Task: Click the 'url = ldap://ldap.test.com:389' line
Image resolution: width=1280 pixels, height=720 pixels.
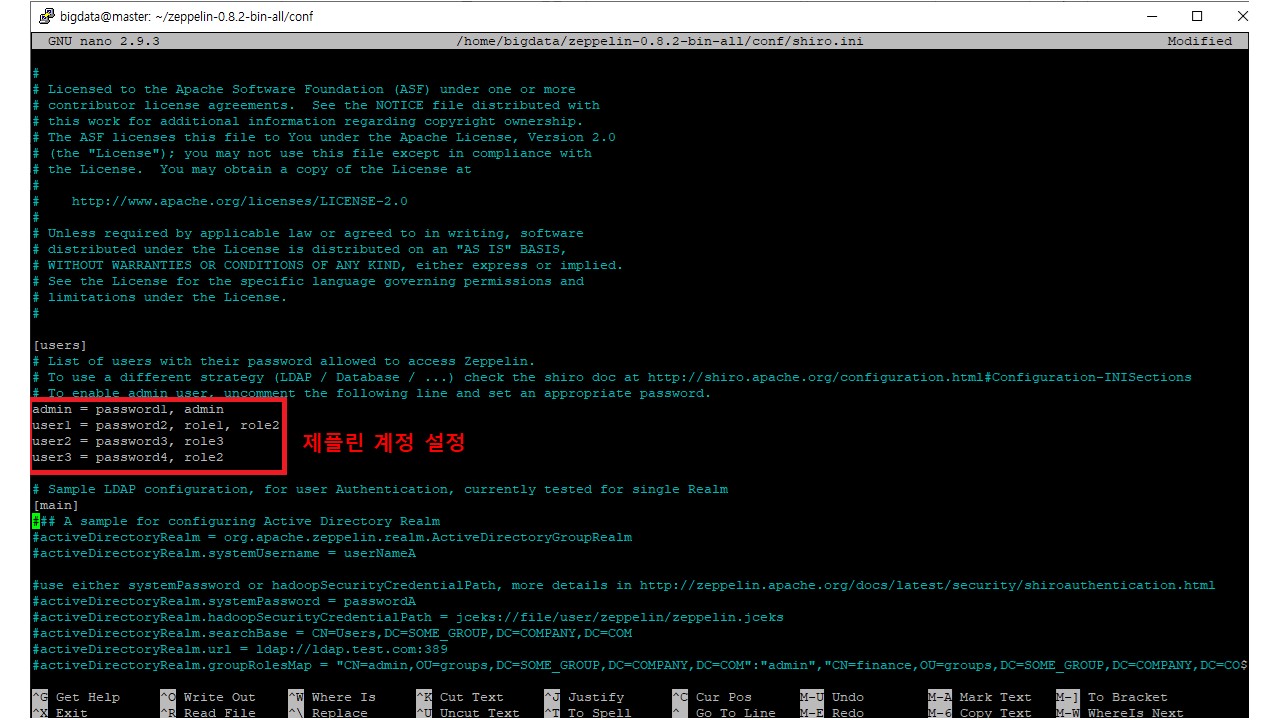Action: coord(240,649)
